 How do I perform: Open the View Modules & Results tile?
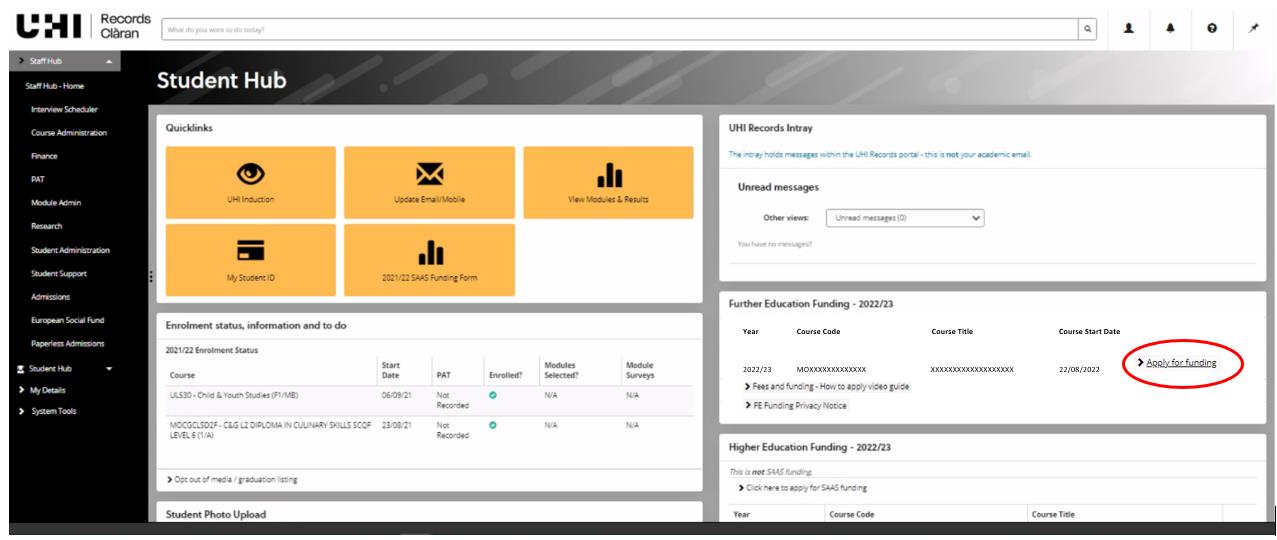click(x=608, y=182)
